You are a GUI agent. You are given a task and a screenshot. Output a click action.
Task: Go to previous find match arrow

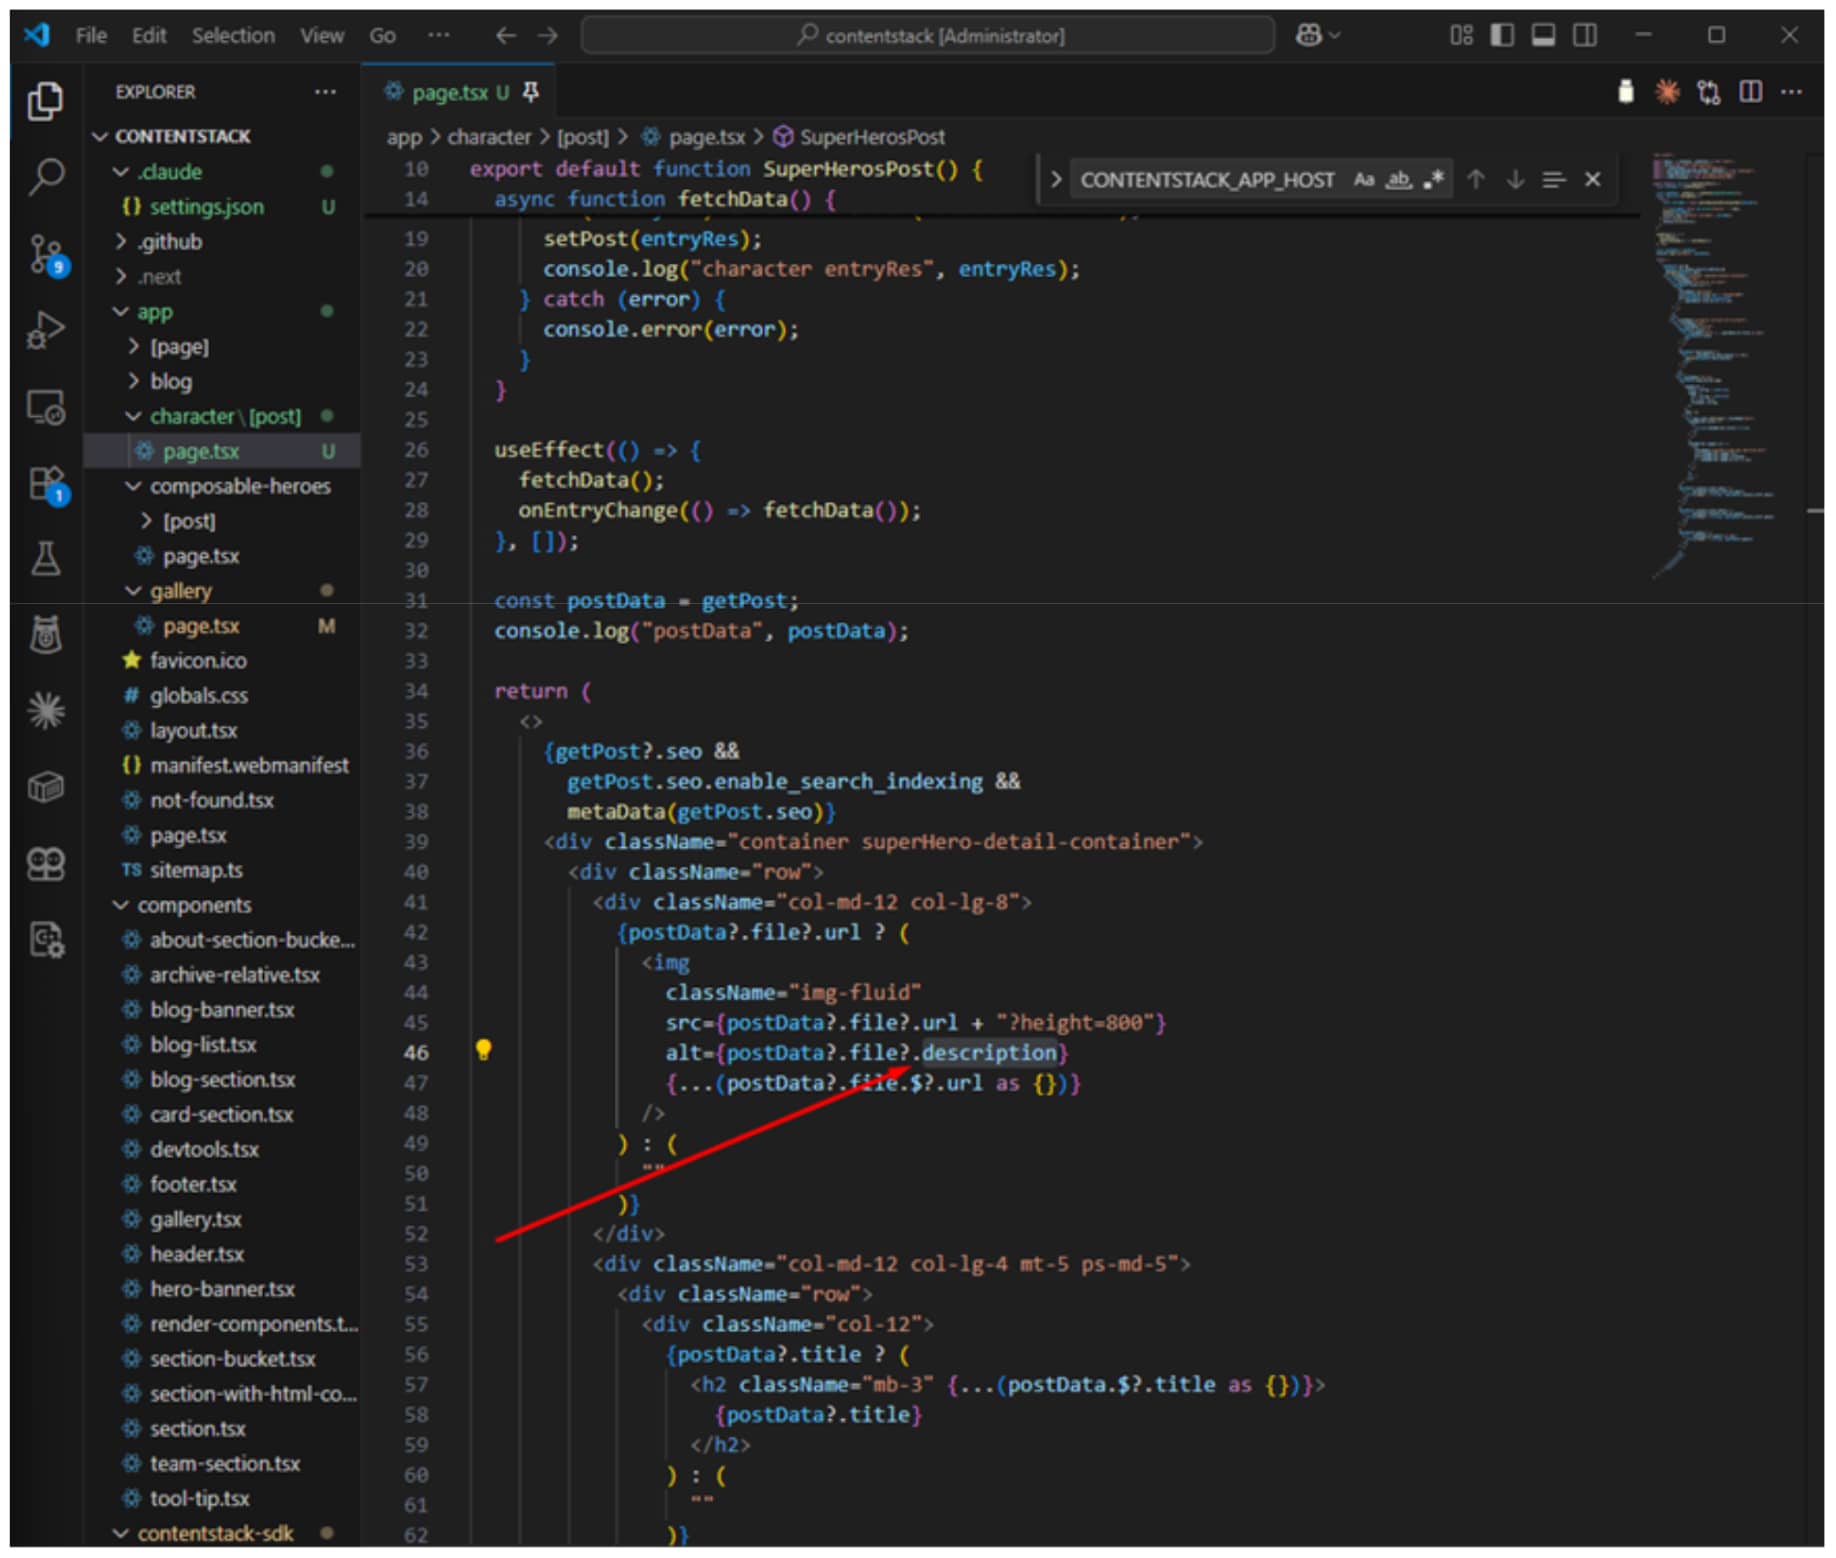coord(1475,179)
